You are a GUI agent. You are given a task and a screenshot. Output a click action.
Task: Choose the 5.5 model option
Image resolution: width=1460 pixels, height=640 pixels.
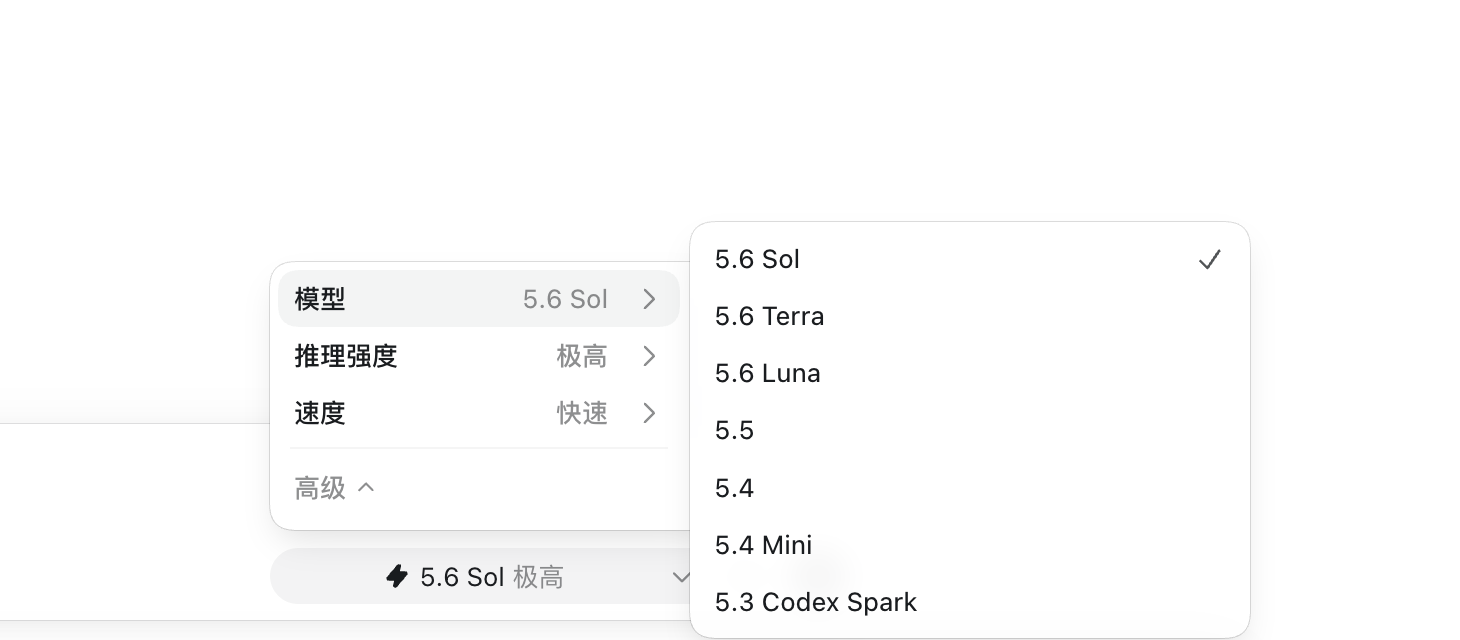click(x=970, y=430)
